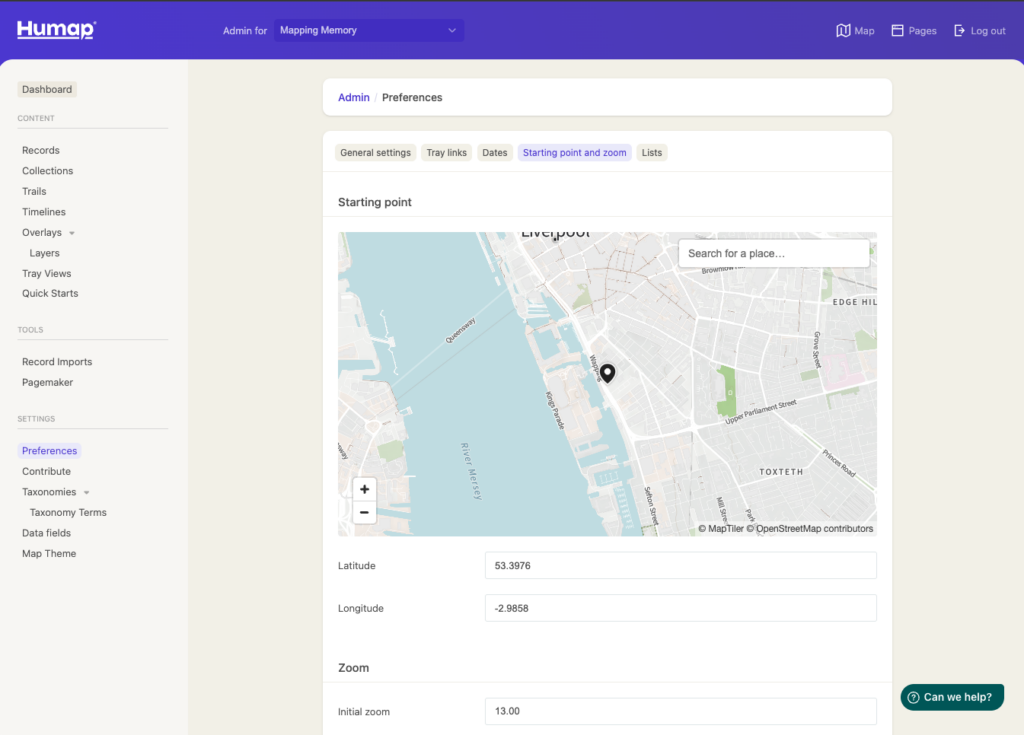Open the Map view icon
The image size is (1024, 735).
tap(843, 31)
